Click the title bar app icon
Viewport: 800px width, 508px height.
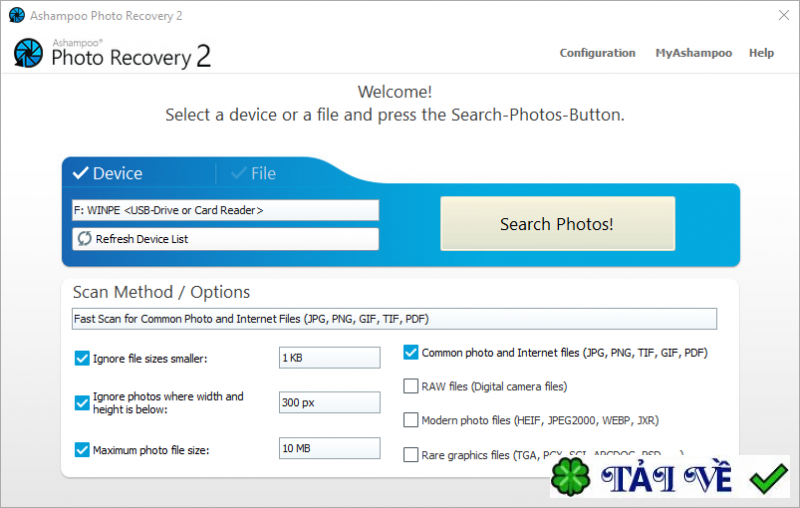coord(17,15)
